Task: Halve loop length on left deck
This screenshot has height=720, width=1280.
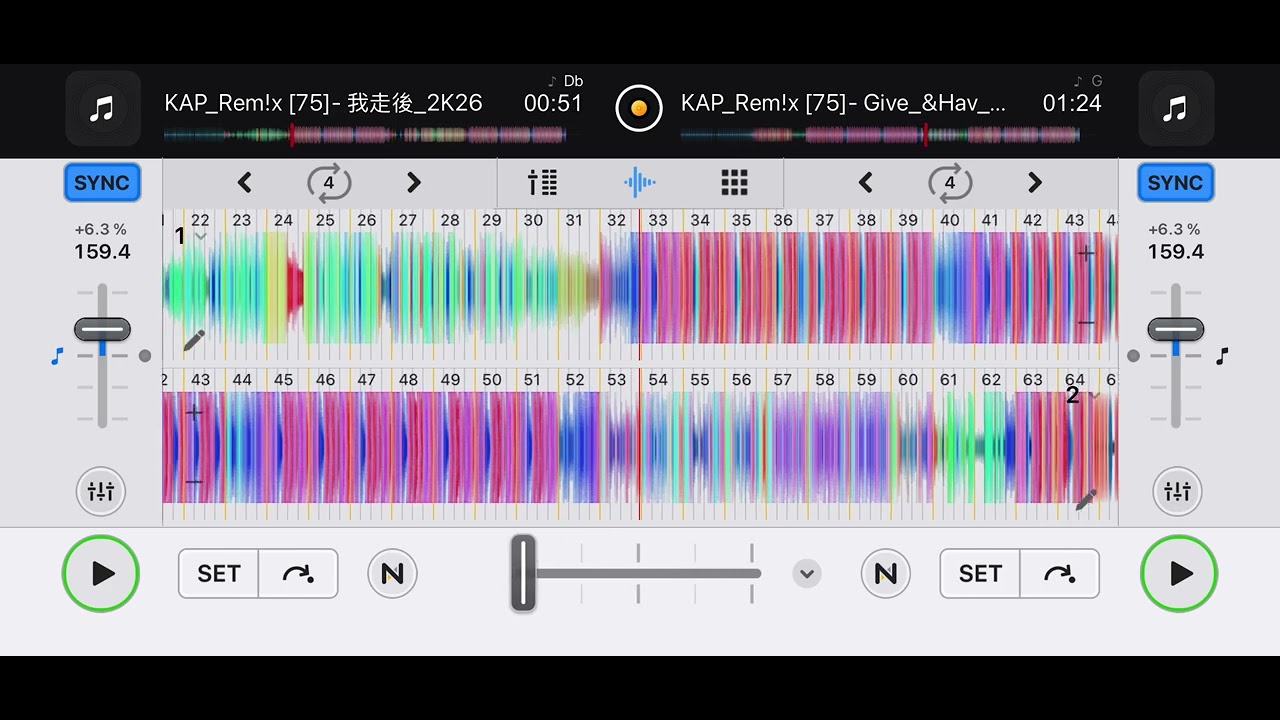Action: [244, 182]
